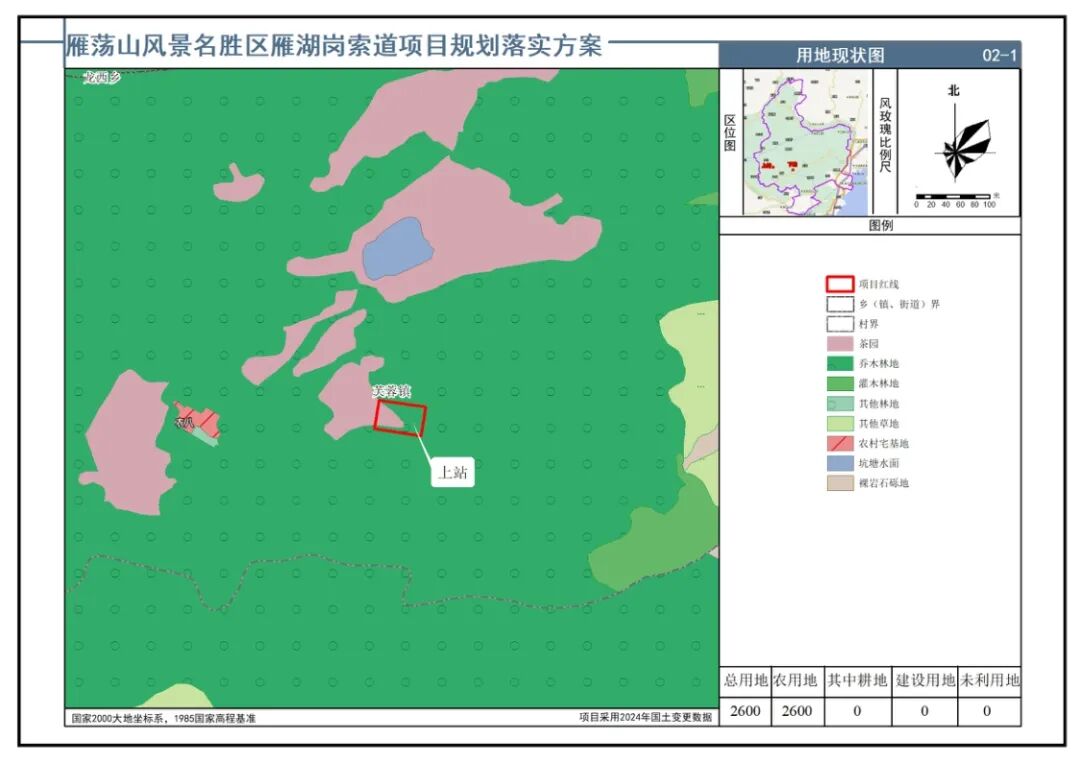
Task: Pick the blue 坑塘水面 legend swatch
Action: 839,463
